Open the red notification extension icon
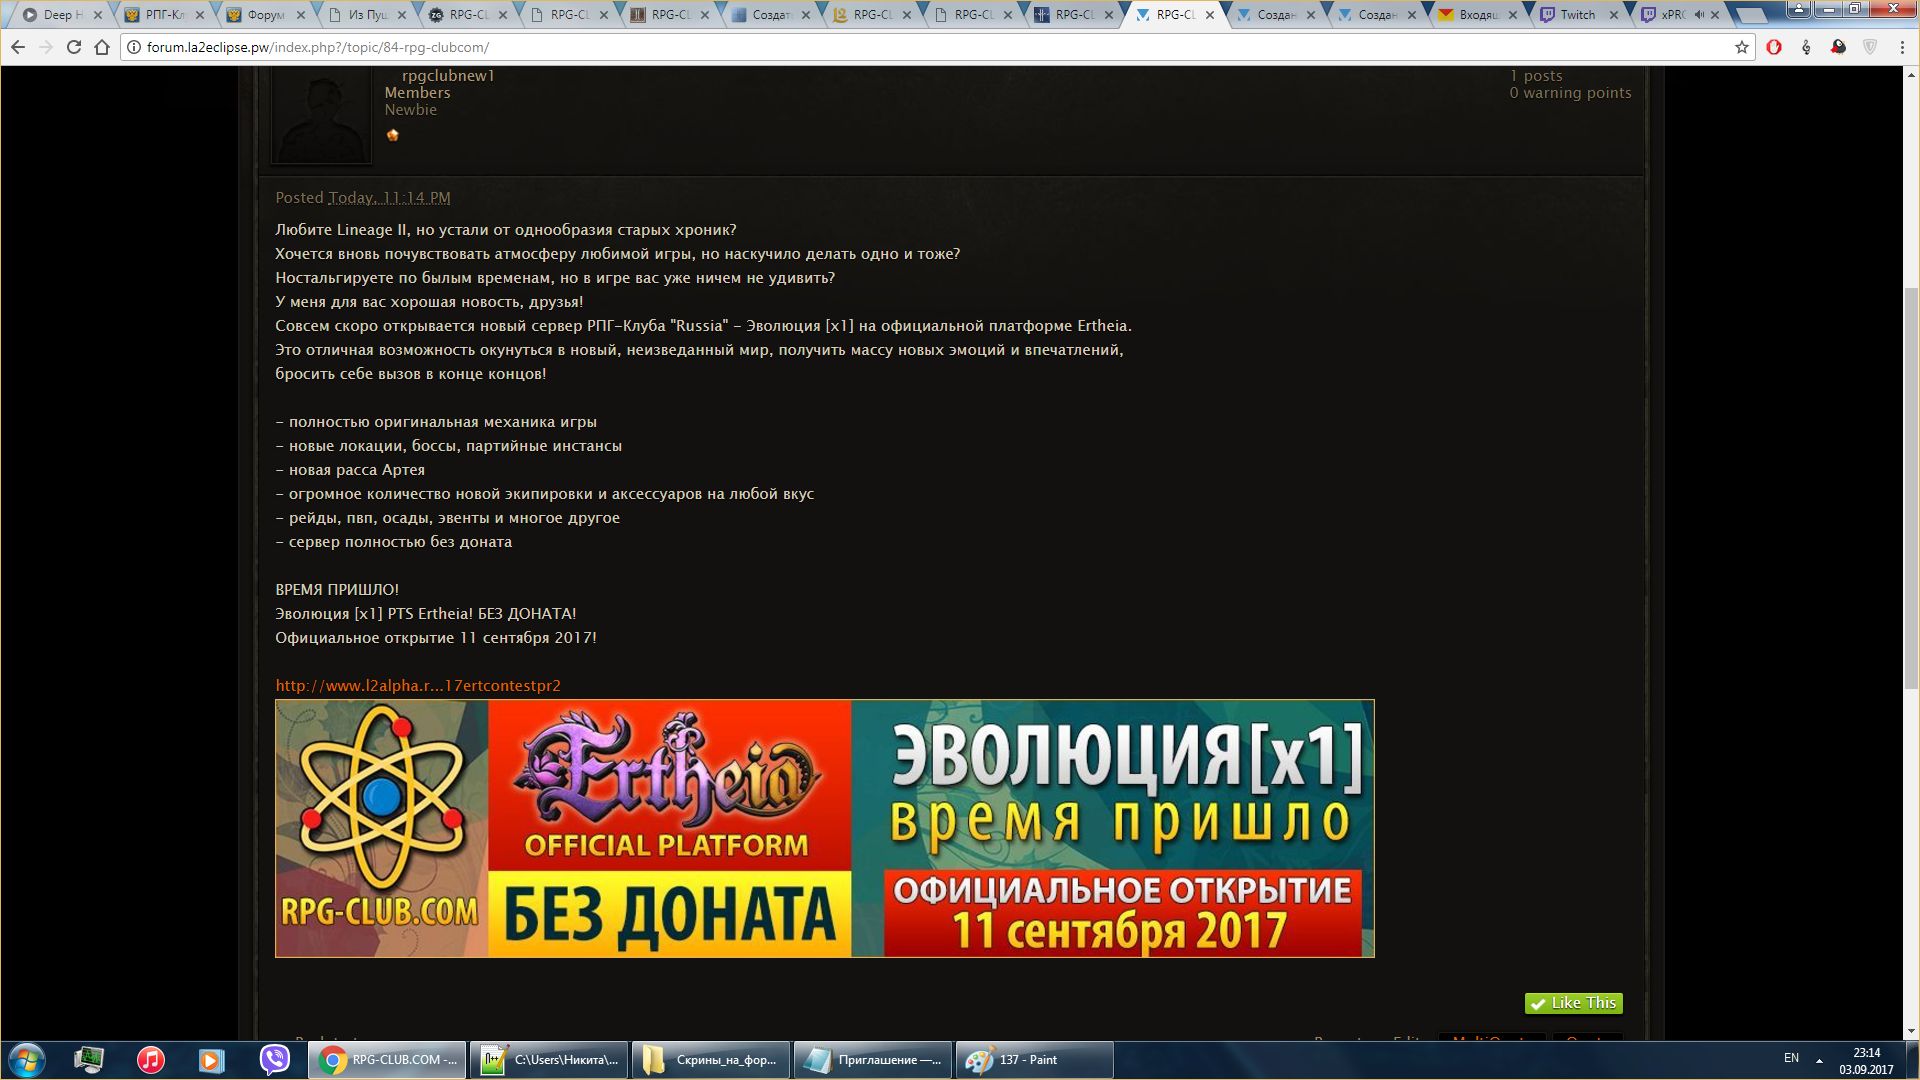 [x=1838, y=47]
